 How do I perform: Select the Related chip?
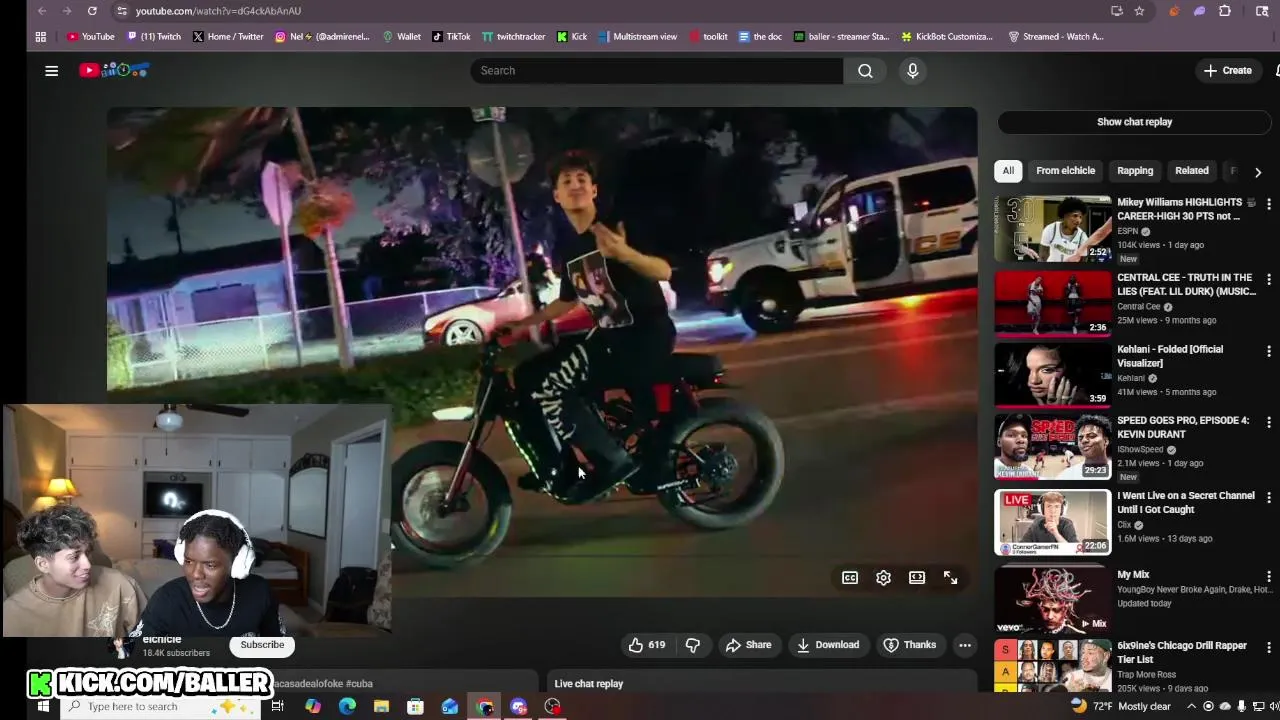coord(1191,171)
